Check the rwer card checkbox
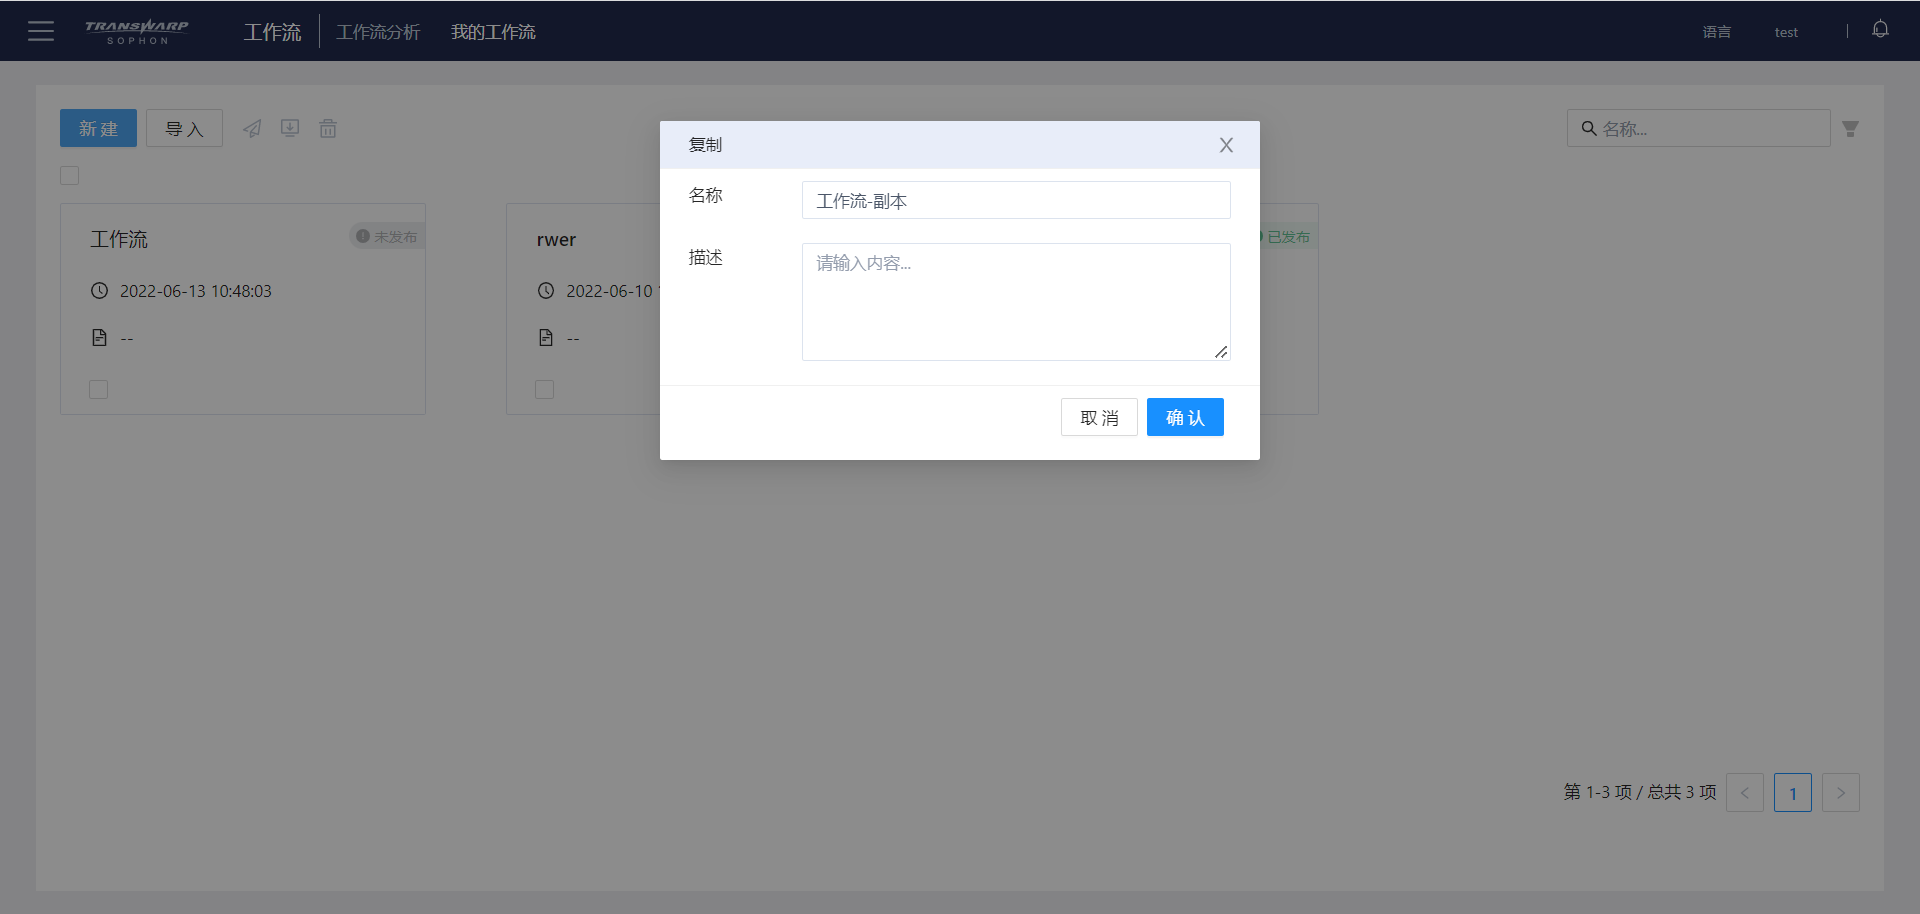This screenshot has width=1920, height=914. pyautogui.click(x=544, y=389)
